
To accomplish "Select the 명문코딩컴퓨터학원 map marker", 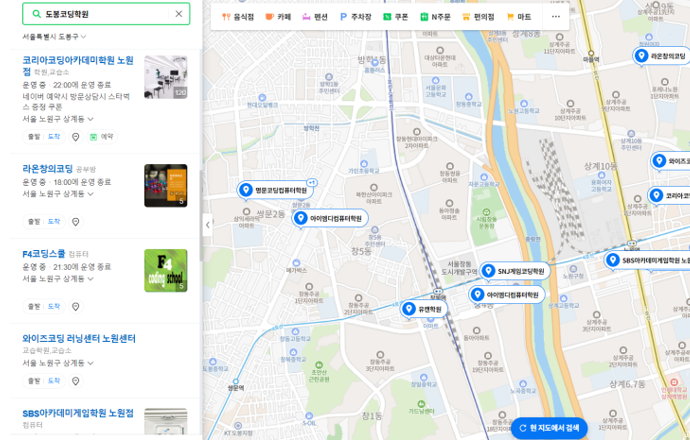I will click(x=275, y=190).
